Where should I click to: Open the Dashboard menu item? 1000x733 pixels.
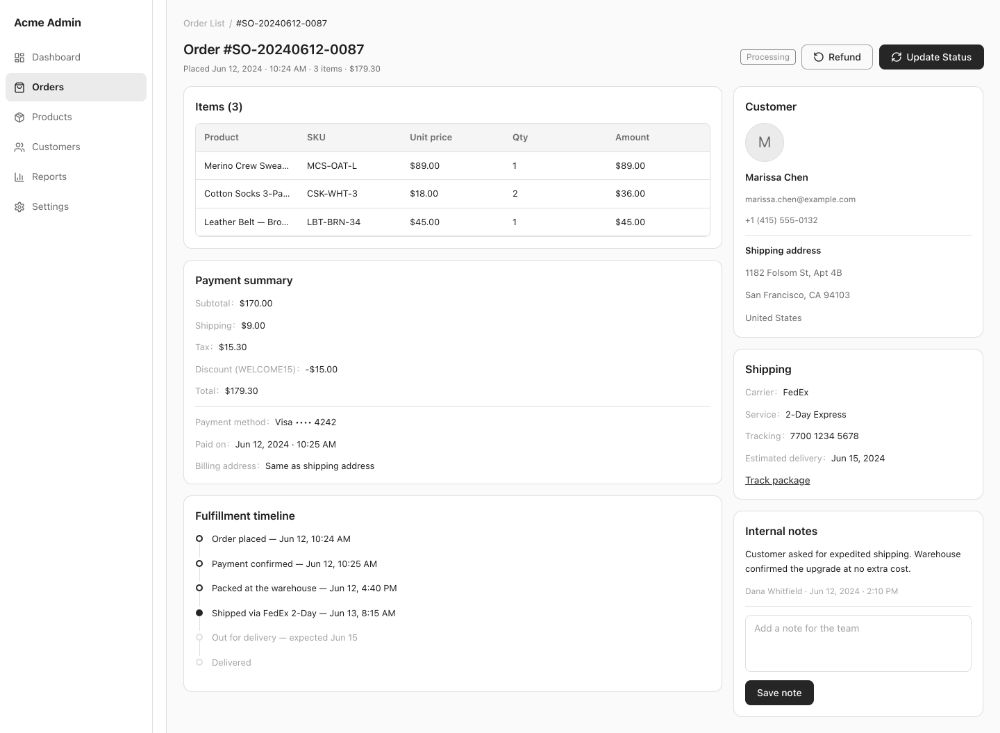[76, 57]
